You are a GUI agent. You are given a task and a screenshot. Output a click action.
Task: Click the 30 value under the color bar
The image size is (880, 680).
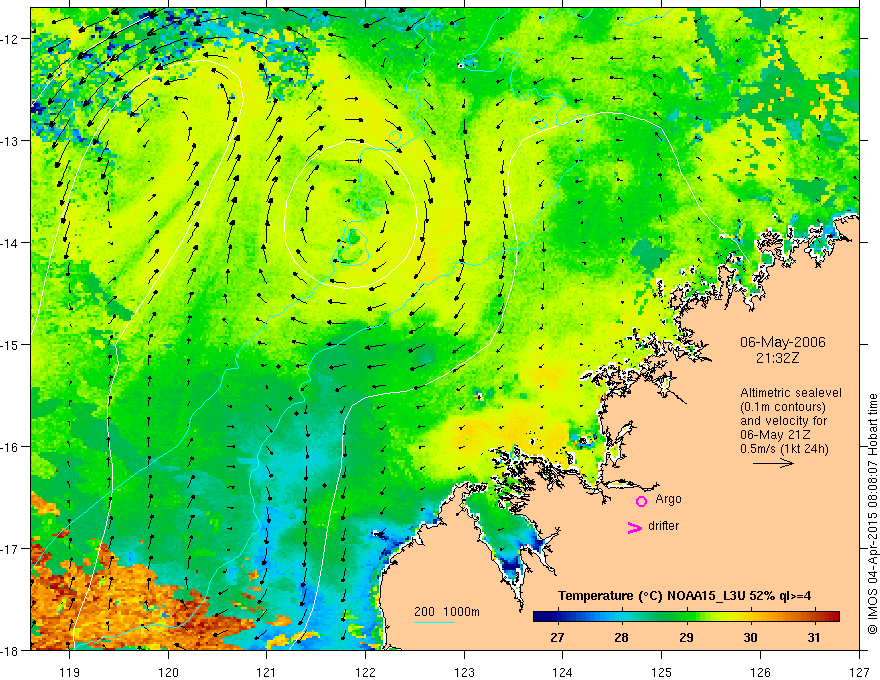point(750,637)
